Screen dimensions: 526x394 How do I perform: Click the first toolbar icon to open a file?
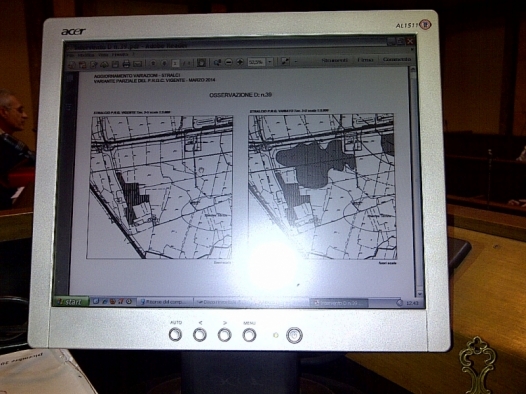pyautogui.click(x=72, y=64)
